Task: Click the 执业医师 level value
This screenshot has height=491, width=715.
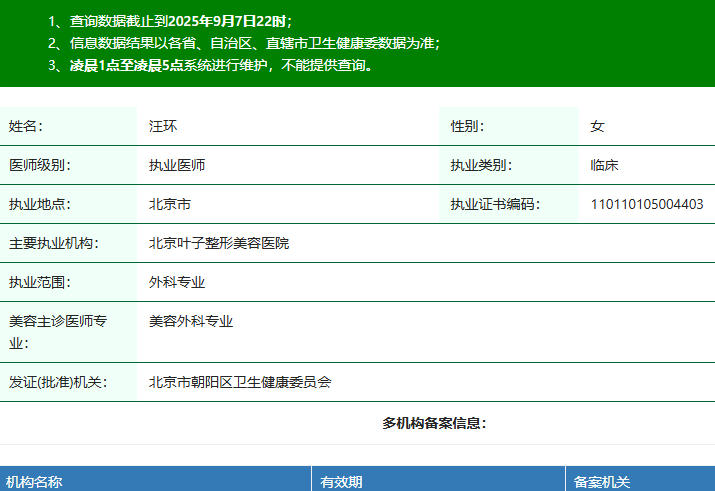Action: (x=177, y=165)
